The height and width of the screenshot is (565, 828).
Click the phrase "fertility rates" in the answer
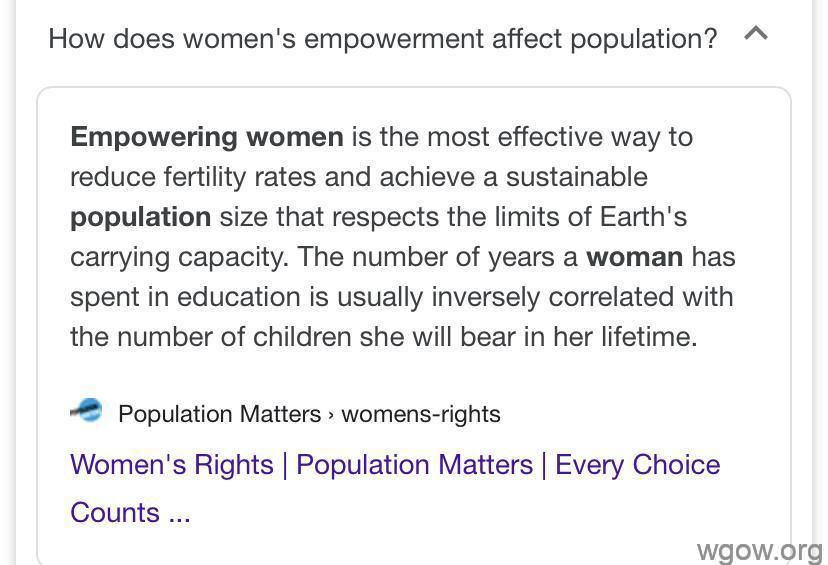click(x=240, y=177)
